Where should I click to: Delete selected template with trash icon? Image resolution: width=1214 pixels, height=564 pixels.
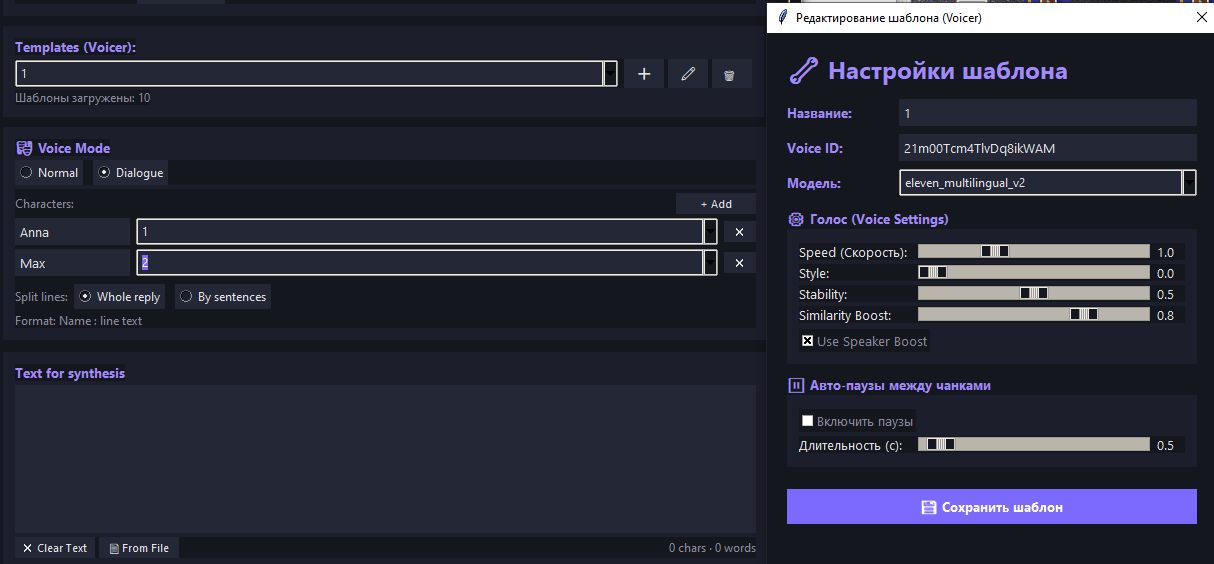pos(730,74)
